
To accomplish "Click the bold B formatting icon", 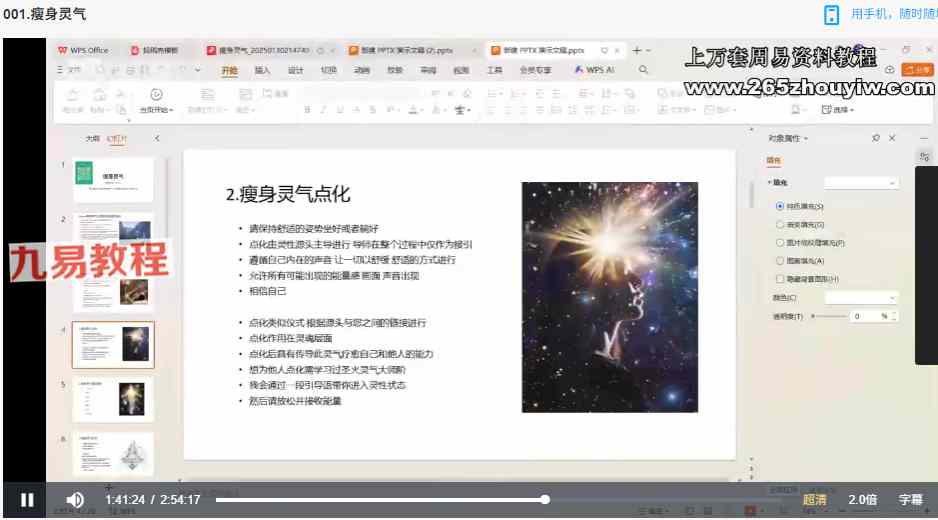I will point(307,110).
